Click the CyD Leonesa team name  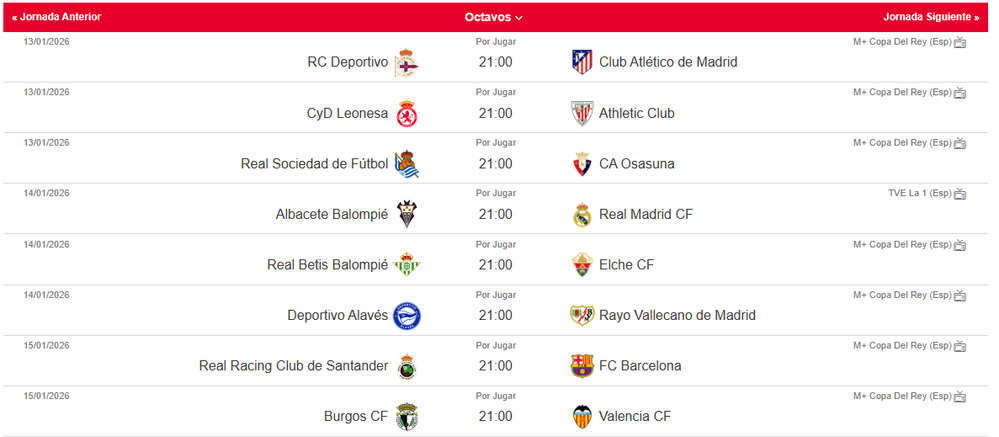347,113
